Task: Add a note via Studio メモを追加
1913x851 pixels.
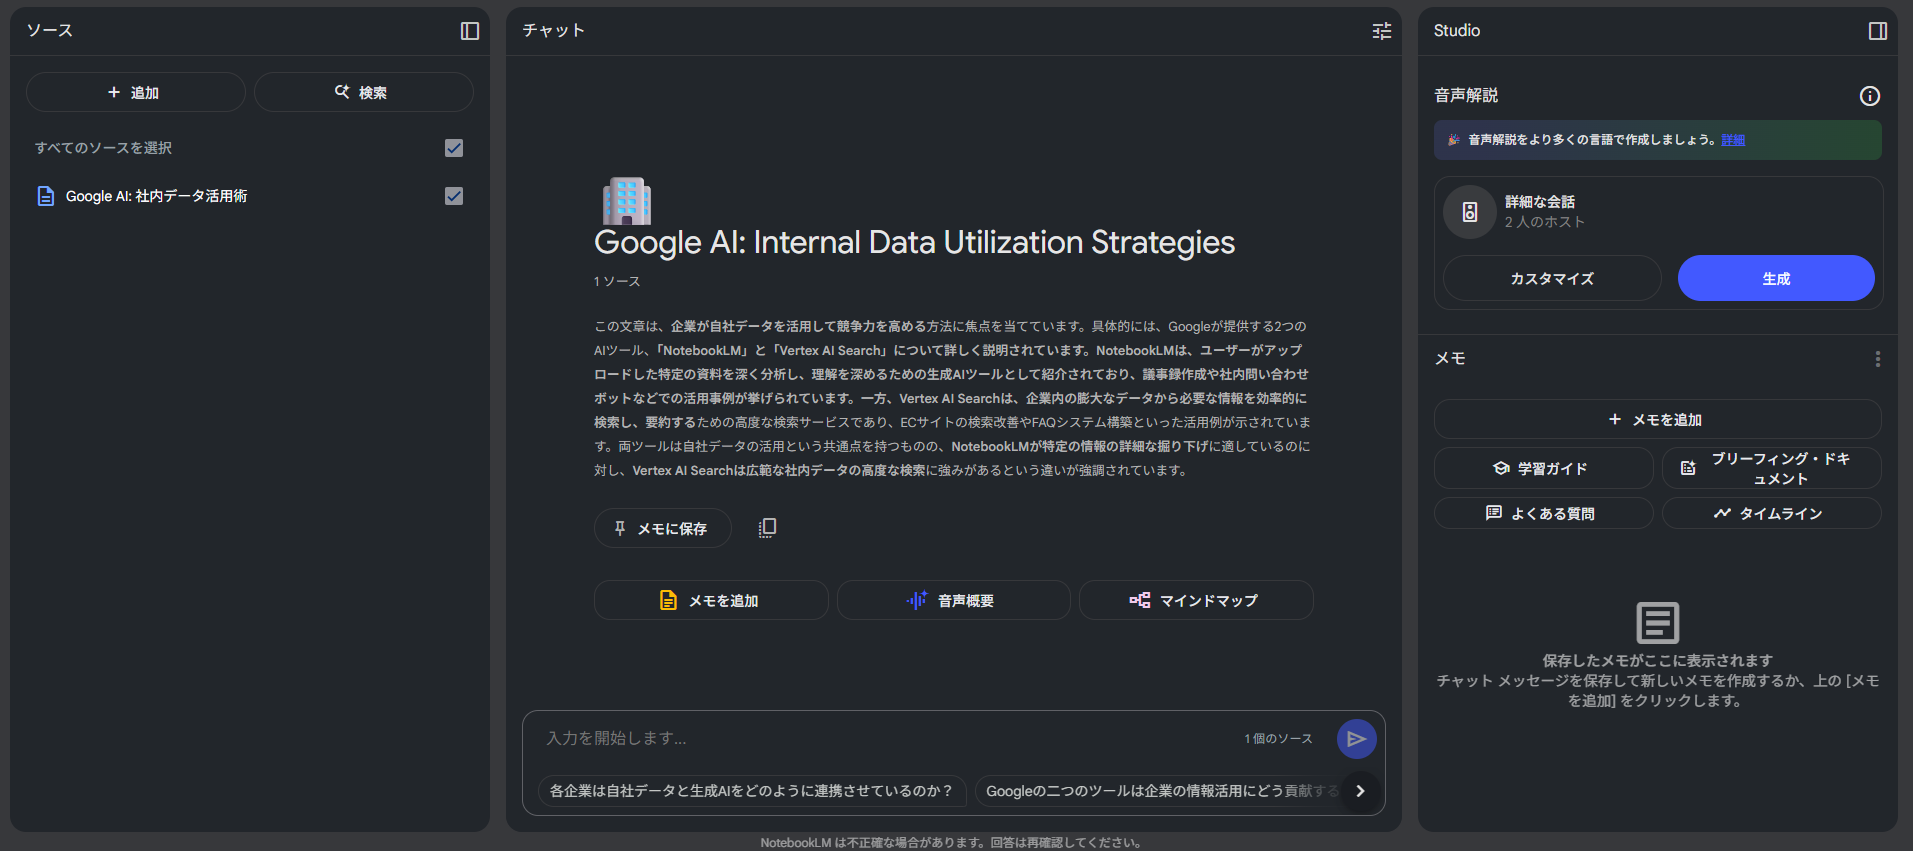Action: [1658, 419]
